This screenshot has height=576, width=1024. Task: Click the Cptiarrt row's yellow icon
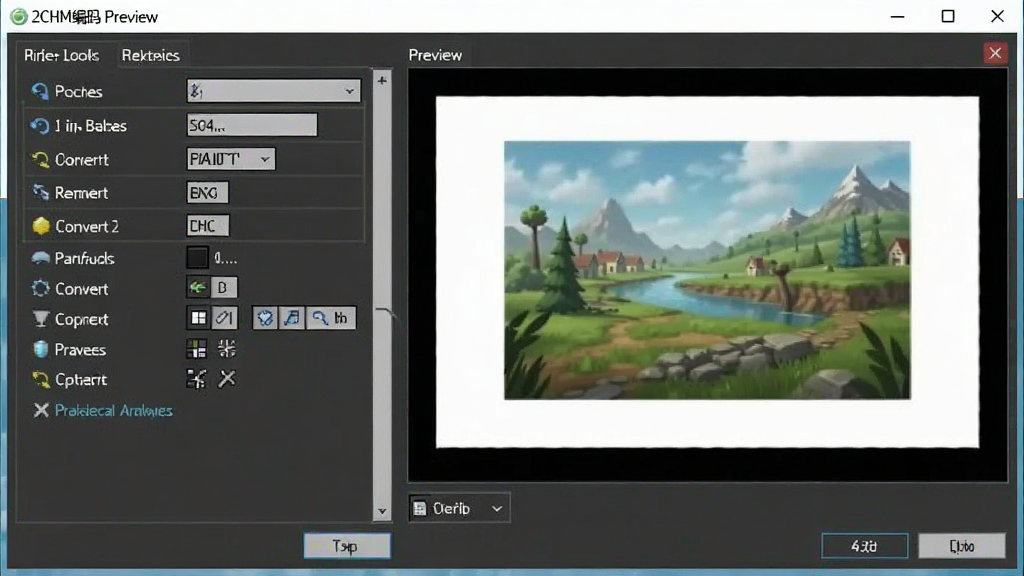point(40,379)
